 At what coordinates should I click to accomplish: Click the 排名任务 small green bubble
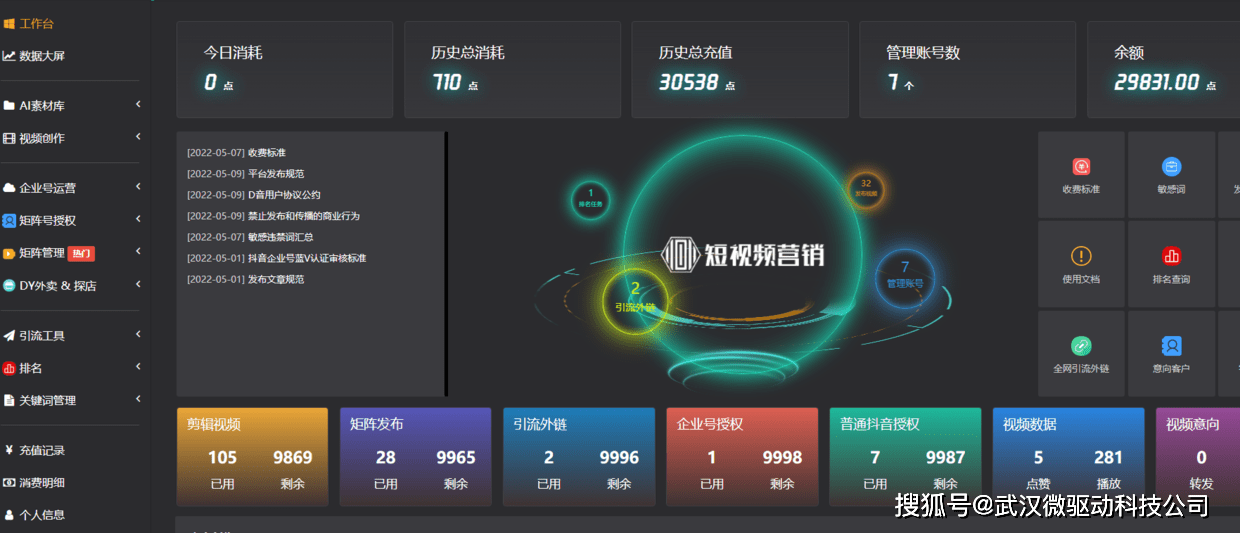(590, 198)
